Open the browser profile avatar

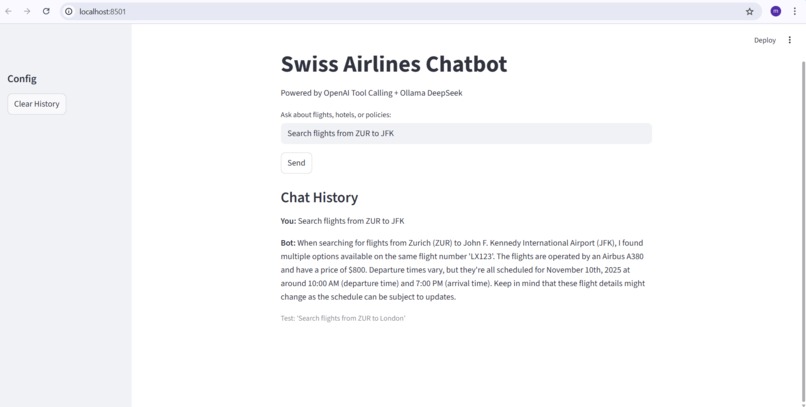click(x=776, y=11)
